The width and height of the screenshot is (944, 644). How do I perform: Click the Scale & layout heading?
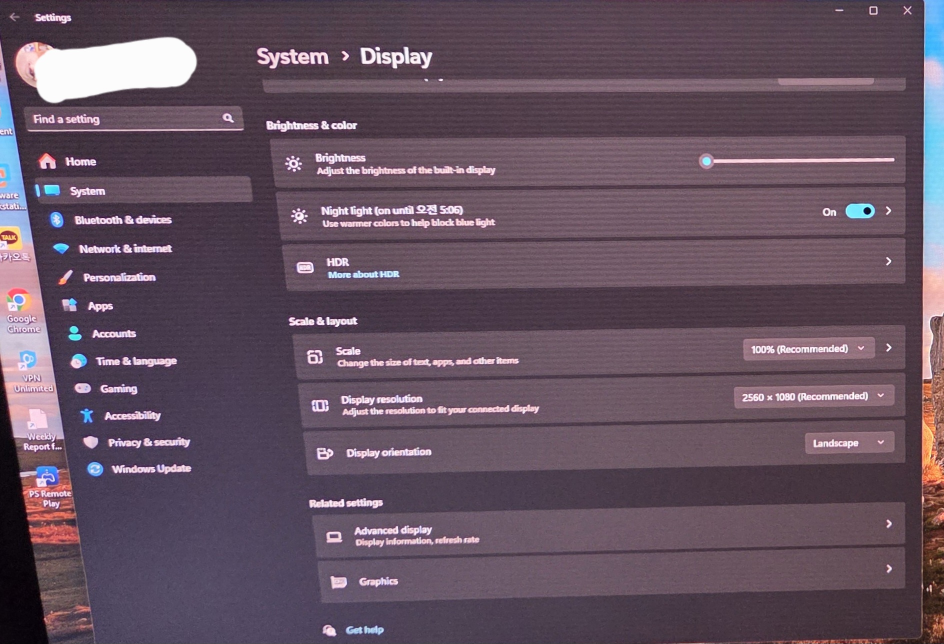[x=323, y=321]
